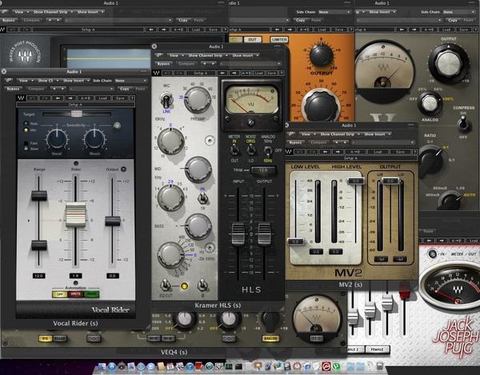The height and width of the screenshot is (375, 480).
Task: Click undo arrow in Vocal Rider Waves toolbar
Action: (33, 98)
